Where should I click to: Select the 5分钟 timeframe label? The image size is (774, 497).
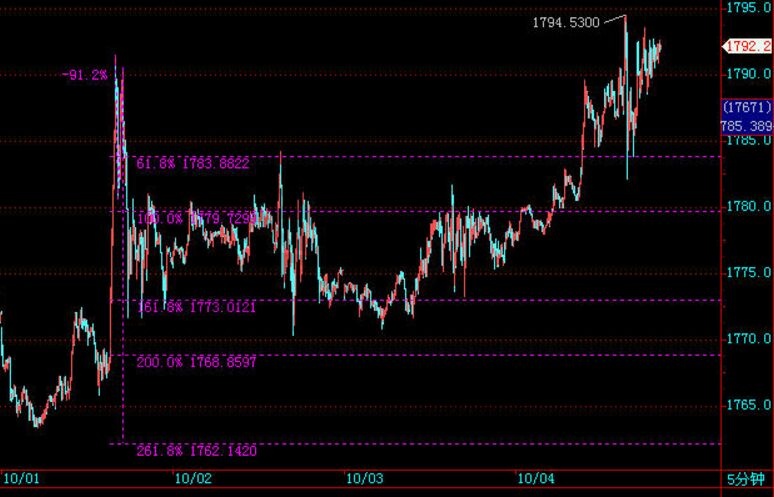pyautogui.click(x=748, y=480)
